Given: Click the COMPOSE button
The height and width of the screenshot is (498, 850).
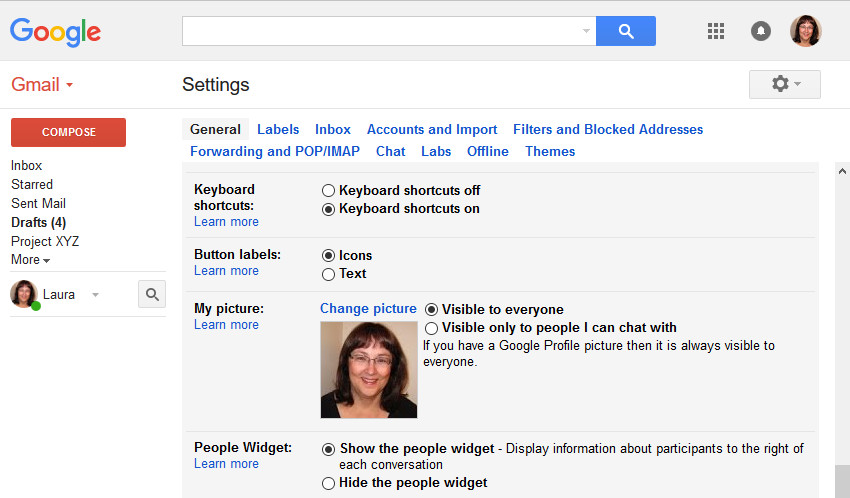Looking at the screenshot, I should point(68,132).
